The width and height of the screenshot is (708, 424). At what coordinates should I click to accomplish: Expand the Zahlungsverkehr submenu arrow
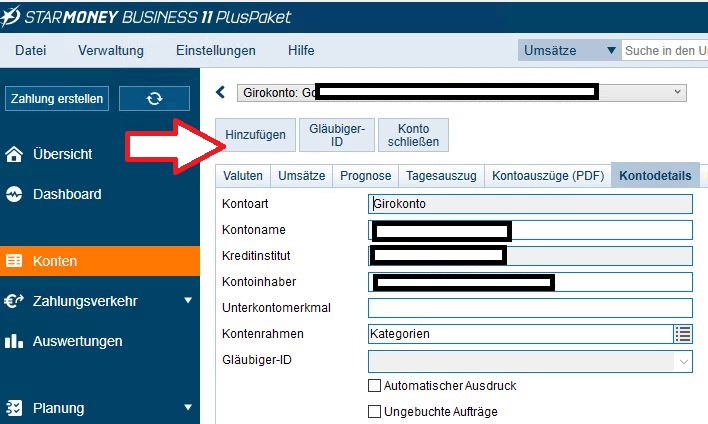pos(188,300)
